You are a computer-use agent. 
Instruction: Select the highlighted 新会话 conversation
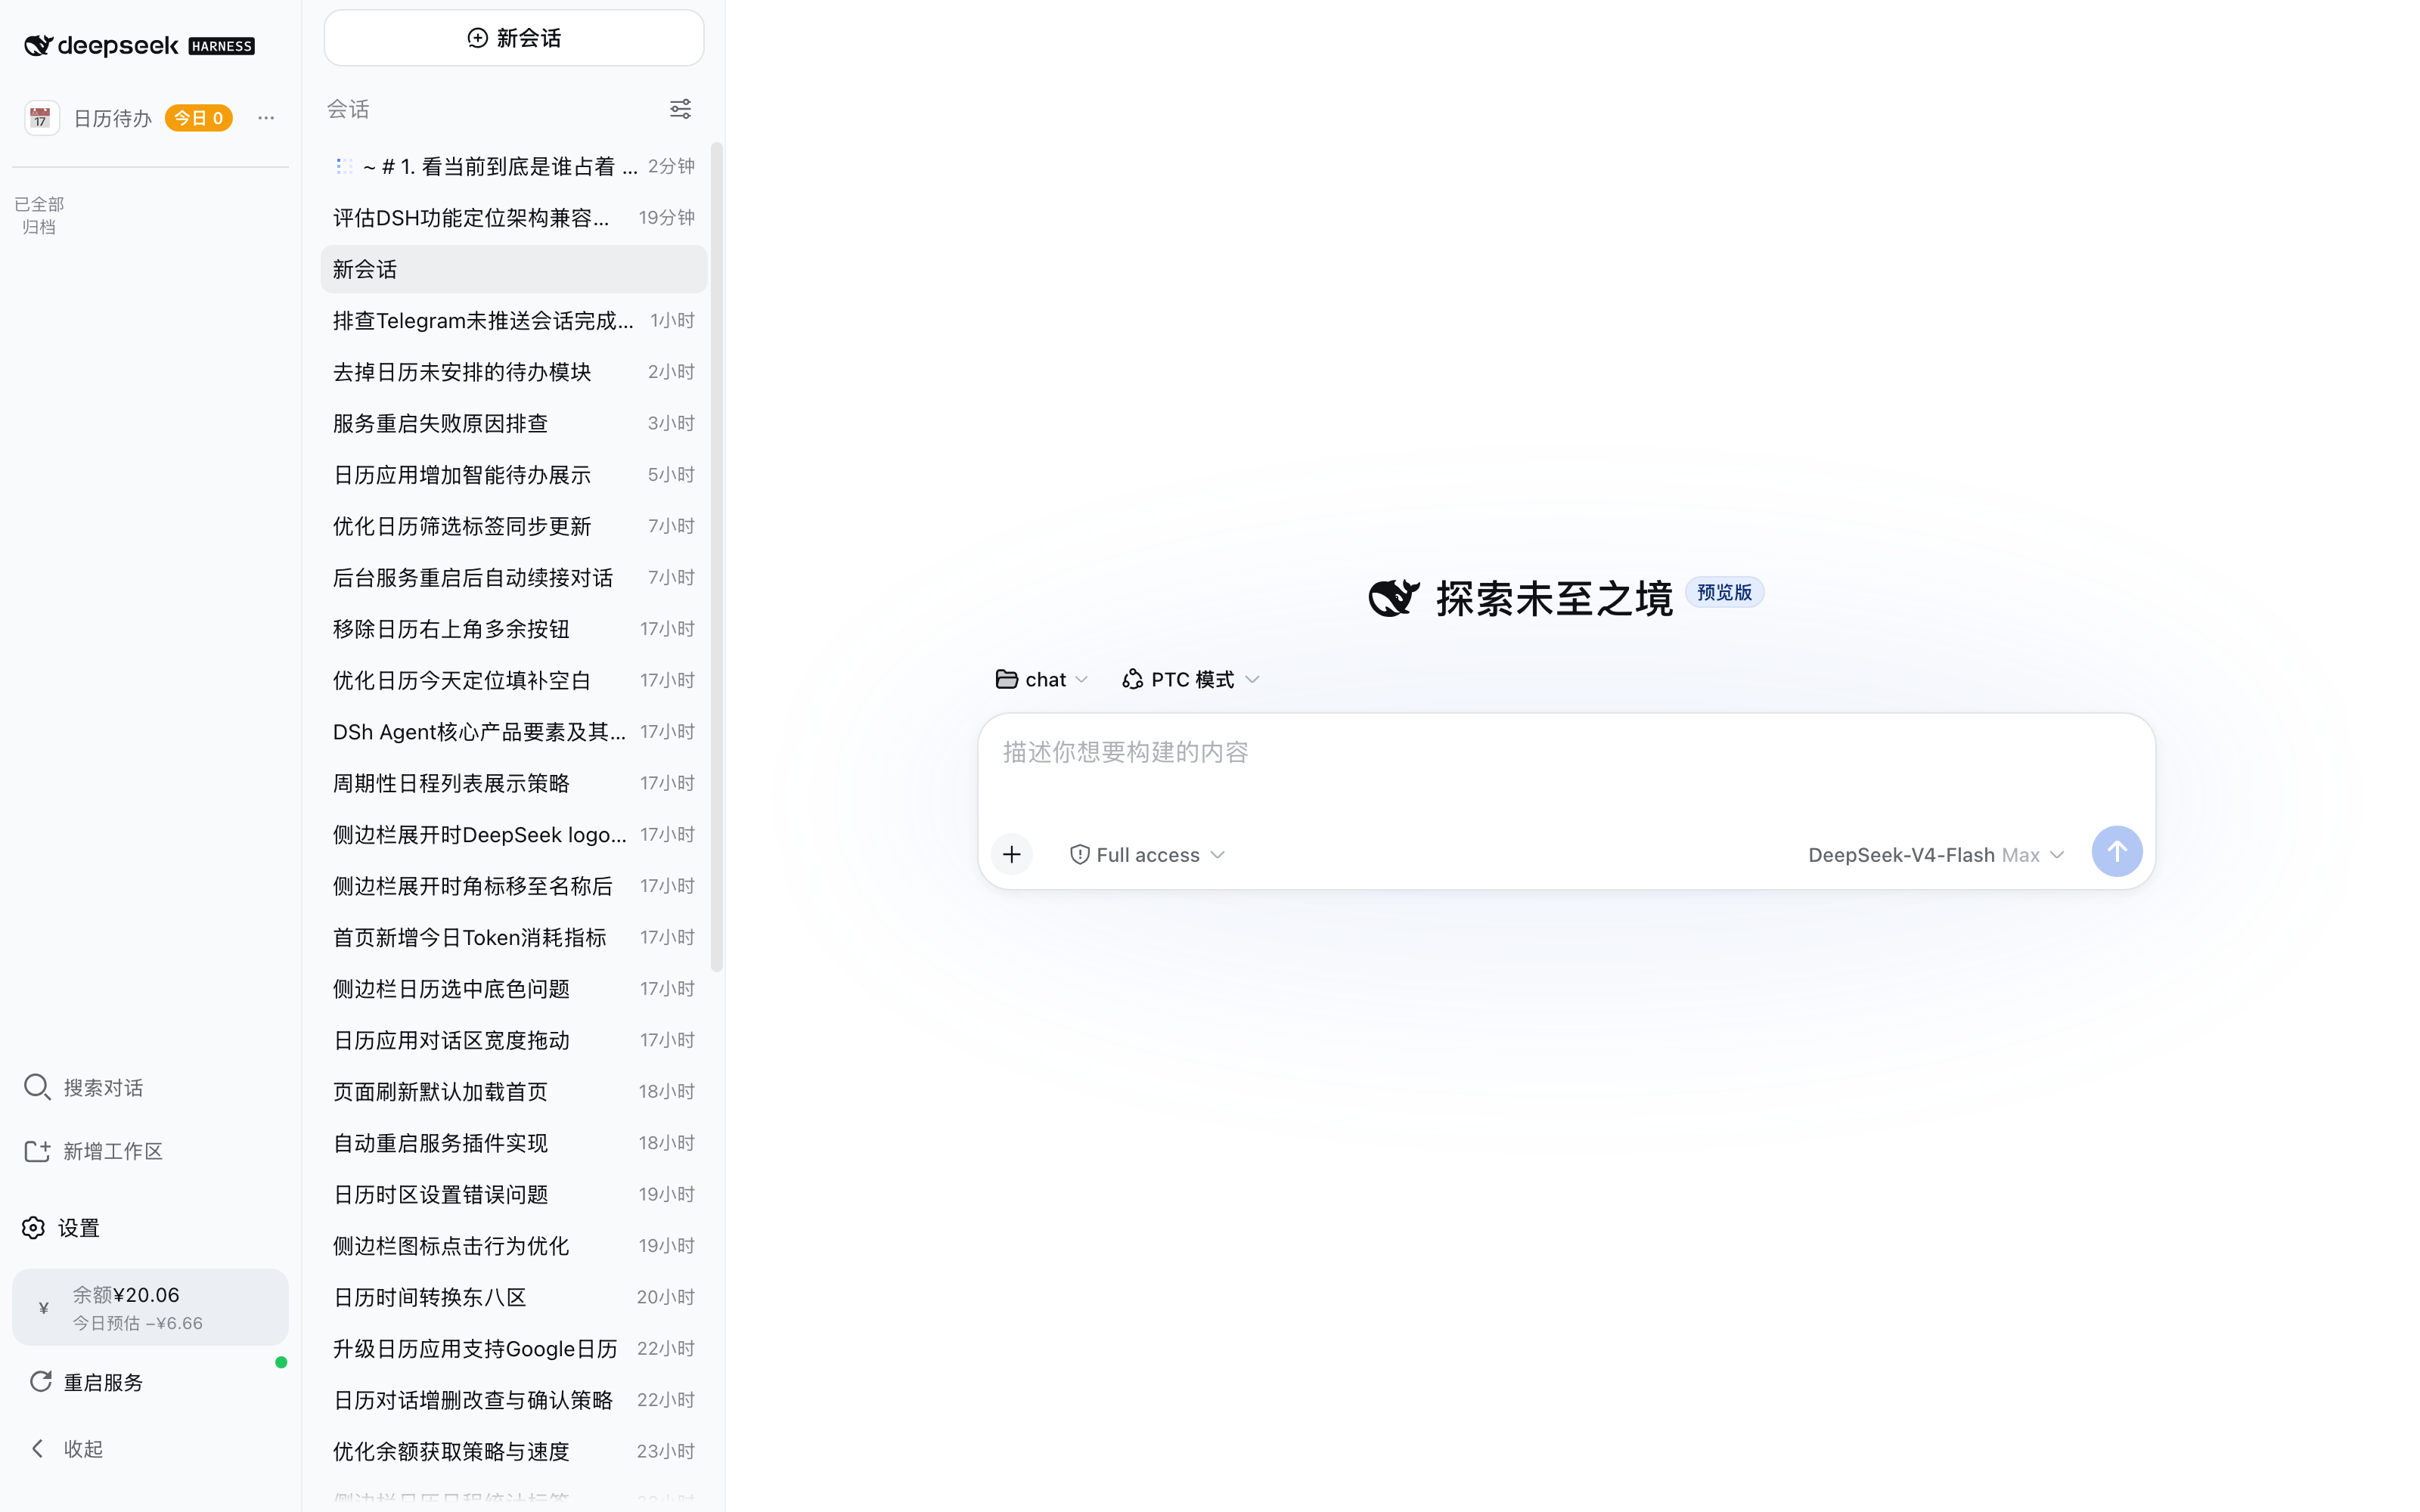(x=514, y=269)
